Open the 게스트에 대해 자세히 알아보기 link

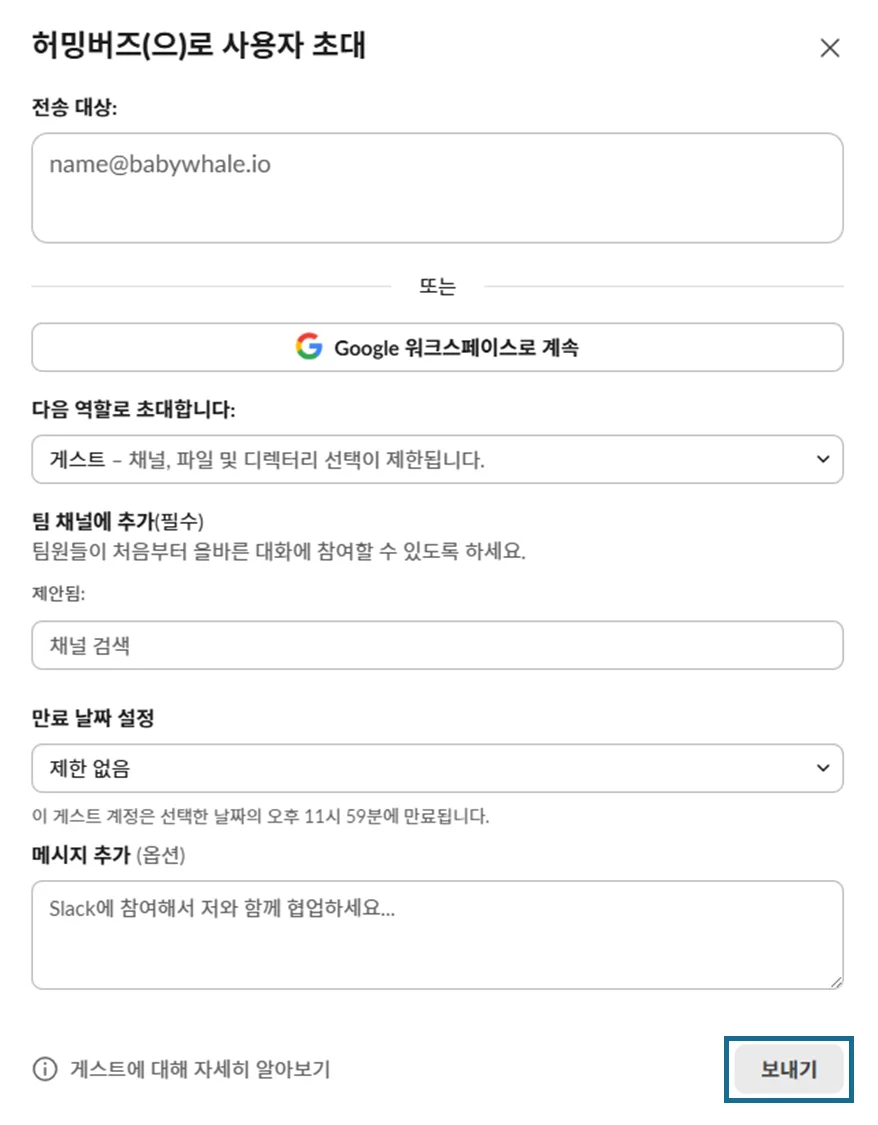[200, 1069]
